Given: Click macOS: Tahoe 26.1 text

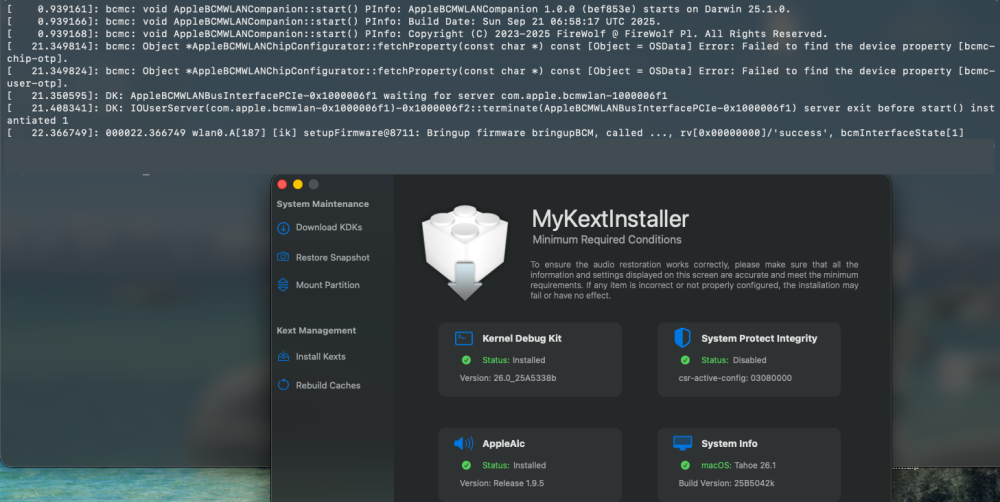Looking at the screenshot, I should (x=739, y=466).
